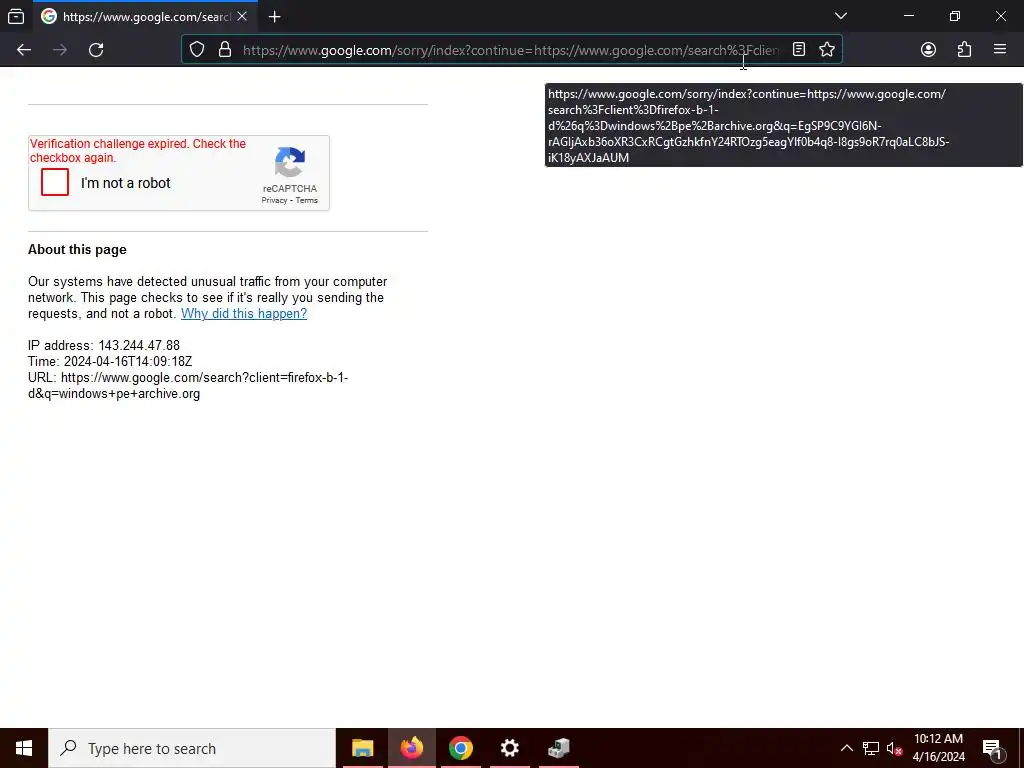
Task: Go back one page
Action: (x=24, y=50)
